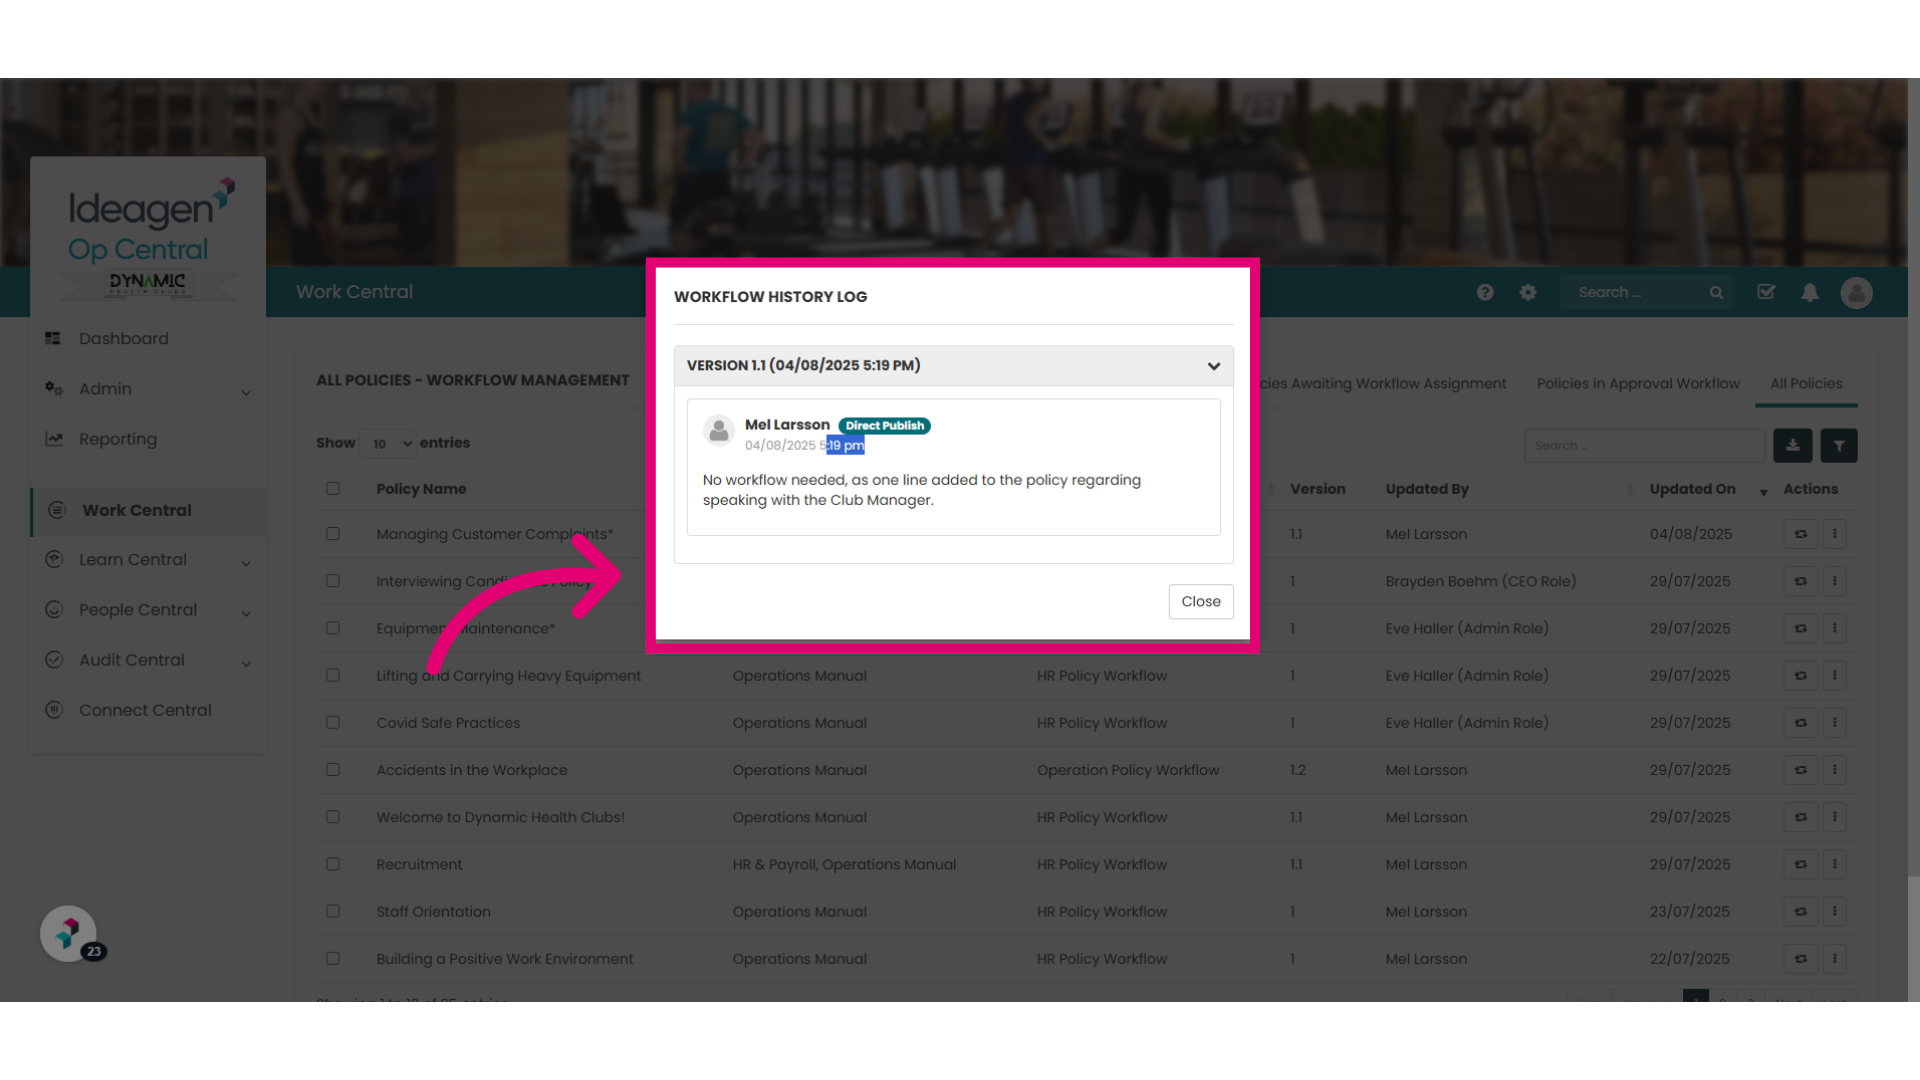Close the Workflow History Log dialog
The height and width of the screenshot is (1080, 1920).
[1201, 601]
